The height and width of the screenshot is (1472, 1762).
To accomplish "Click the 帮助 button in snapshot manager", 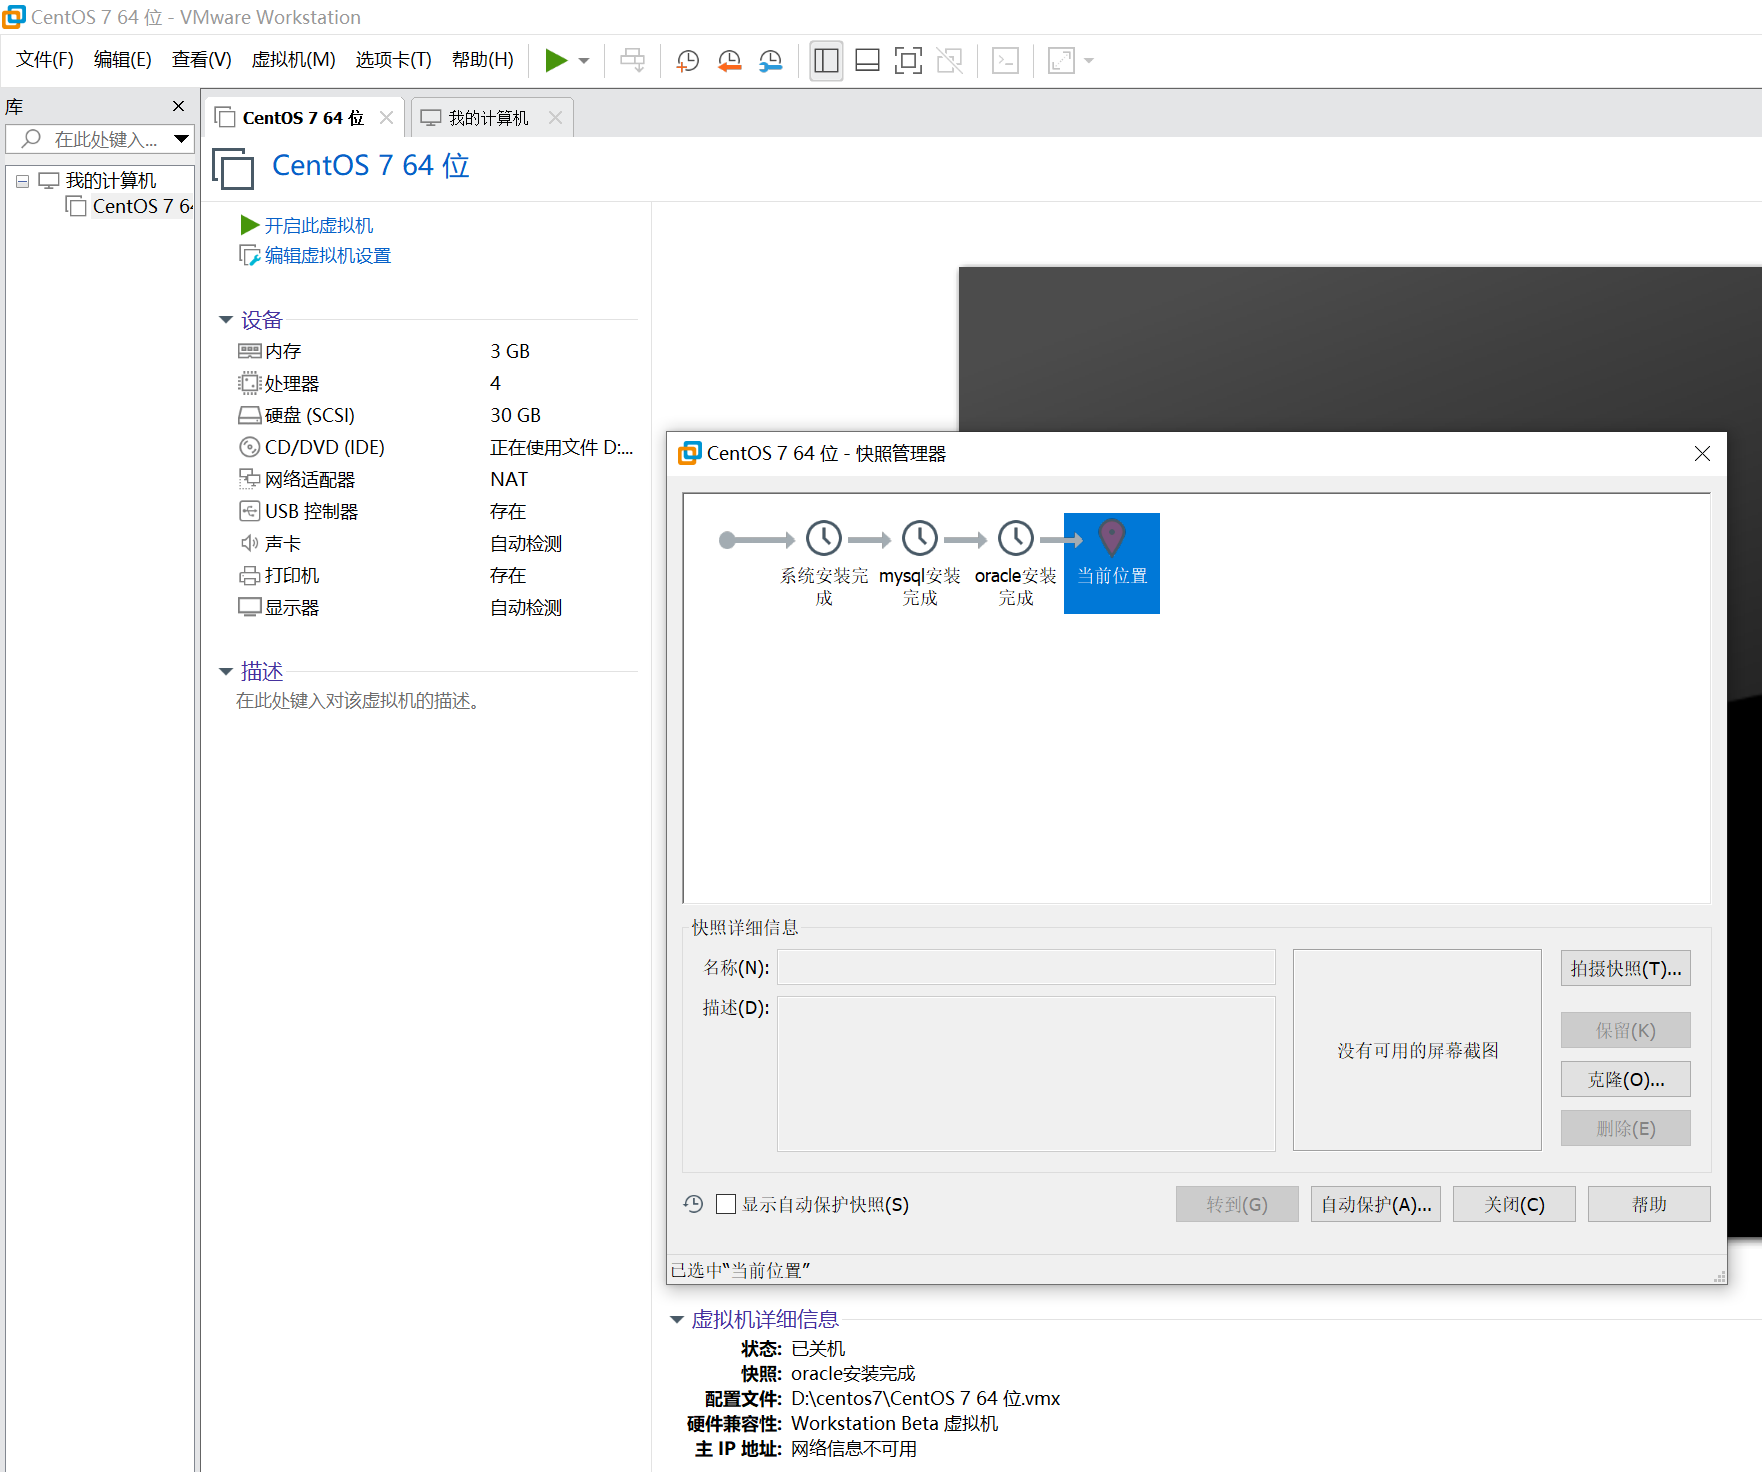I will click(1649, 1204).
